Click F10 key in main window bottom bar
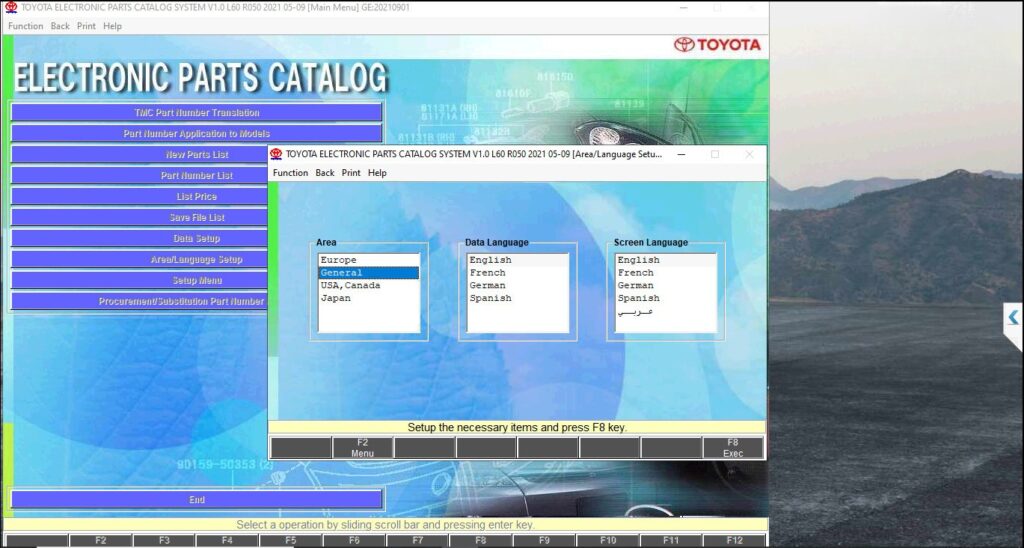Image resolution: width=1024 pixels, height=548 pixels. tap(607, 541)
